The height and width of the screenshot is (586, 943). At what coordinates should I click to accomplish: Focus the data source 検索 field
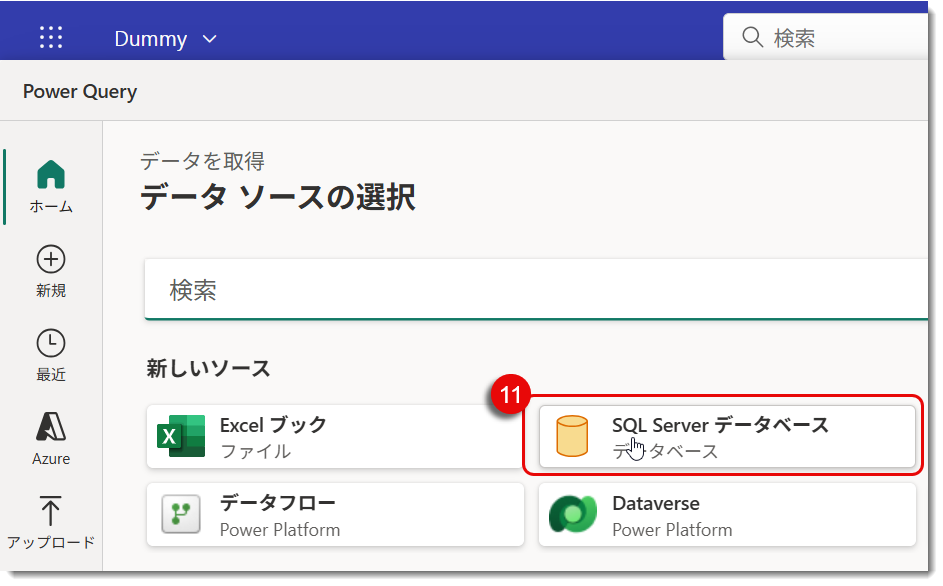tap(536, 290)
